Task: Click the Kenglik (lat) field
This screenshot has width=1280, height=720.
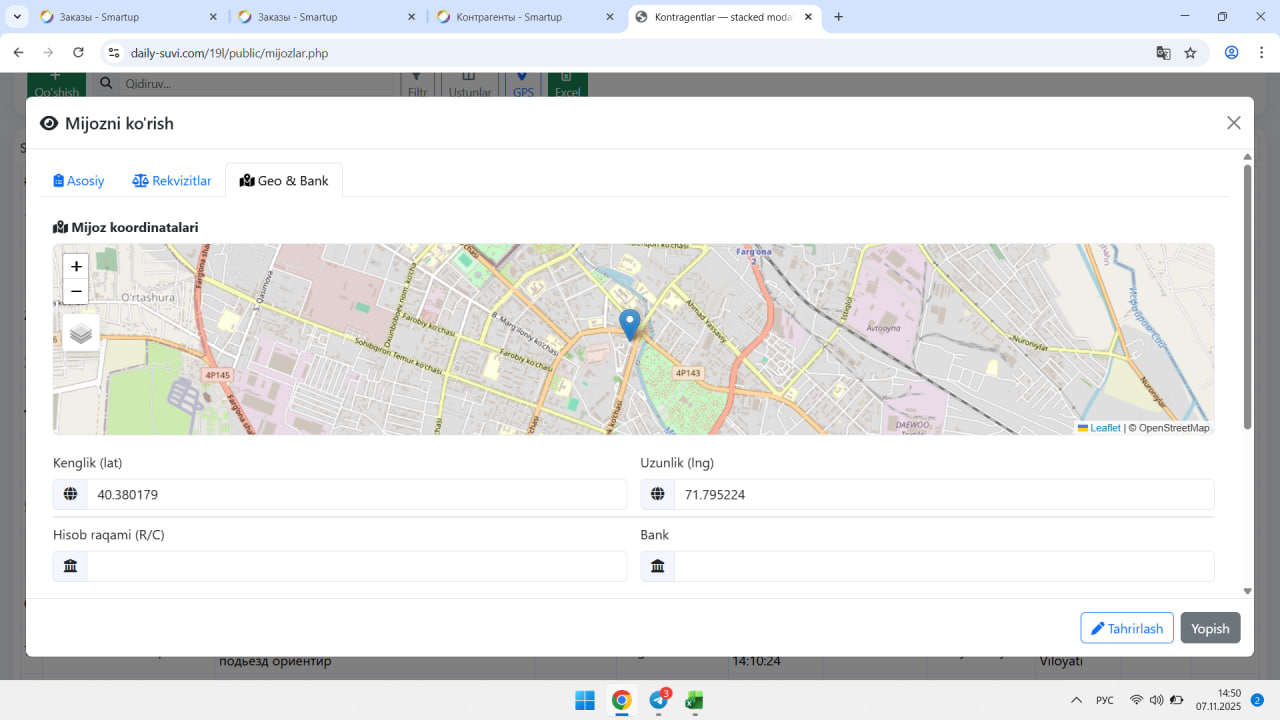Action: coord(355,494)
